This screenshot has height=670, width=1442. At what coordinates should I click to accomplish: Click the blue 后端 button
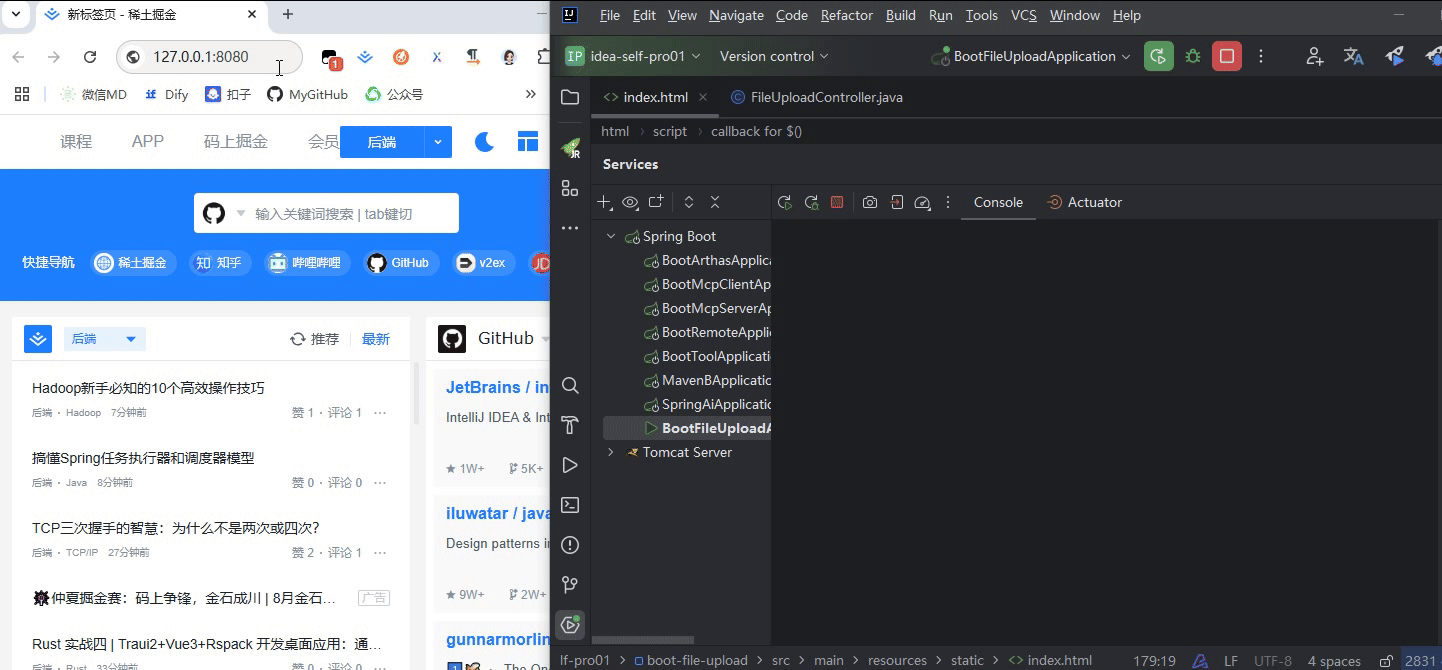tap(382, 142)
